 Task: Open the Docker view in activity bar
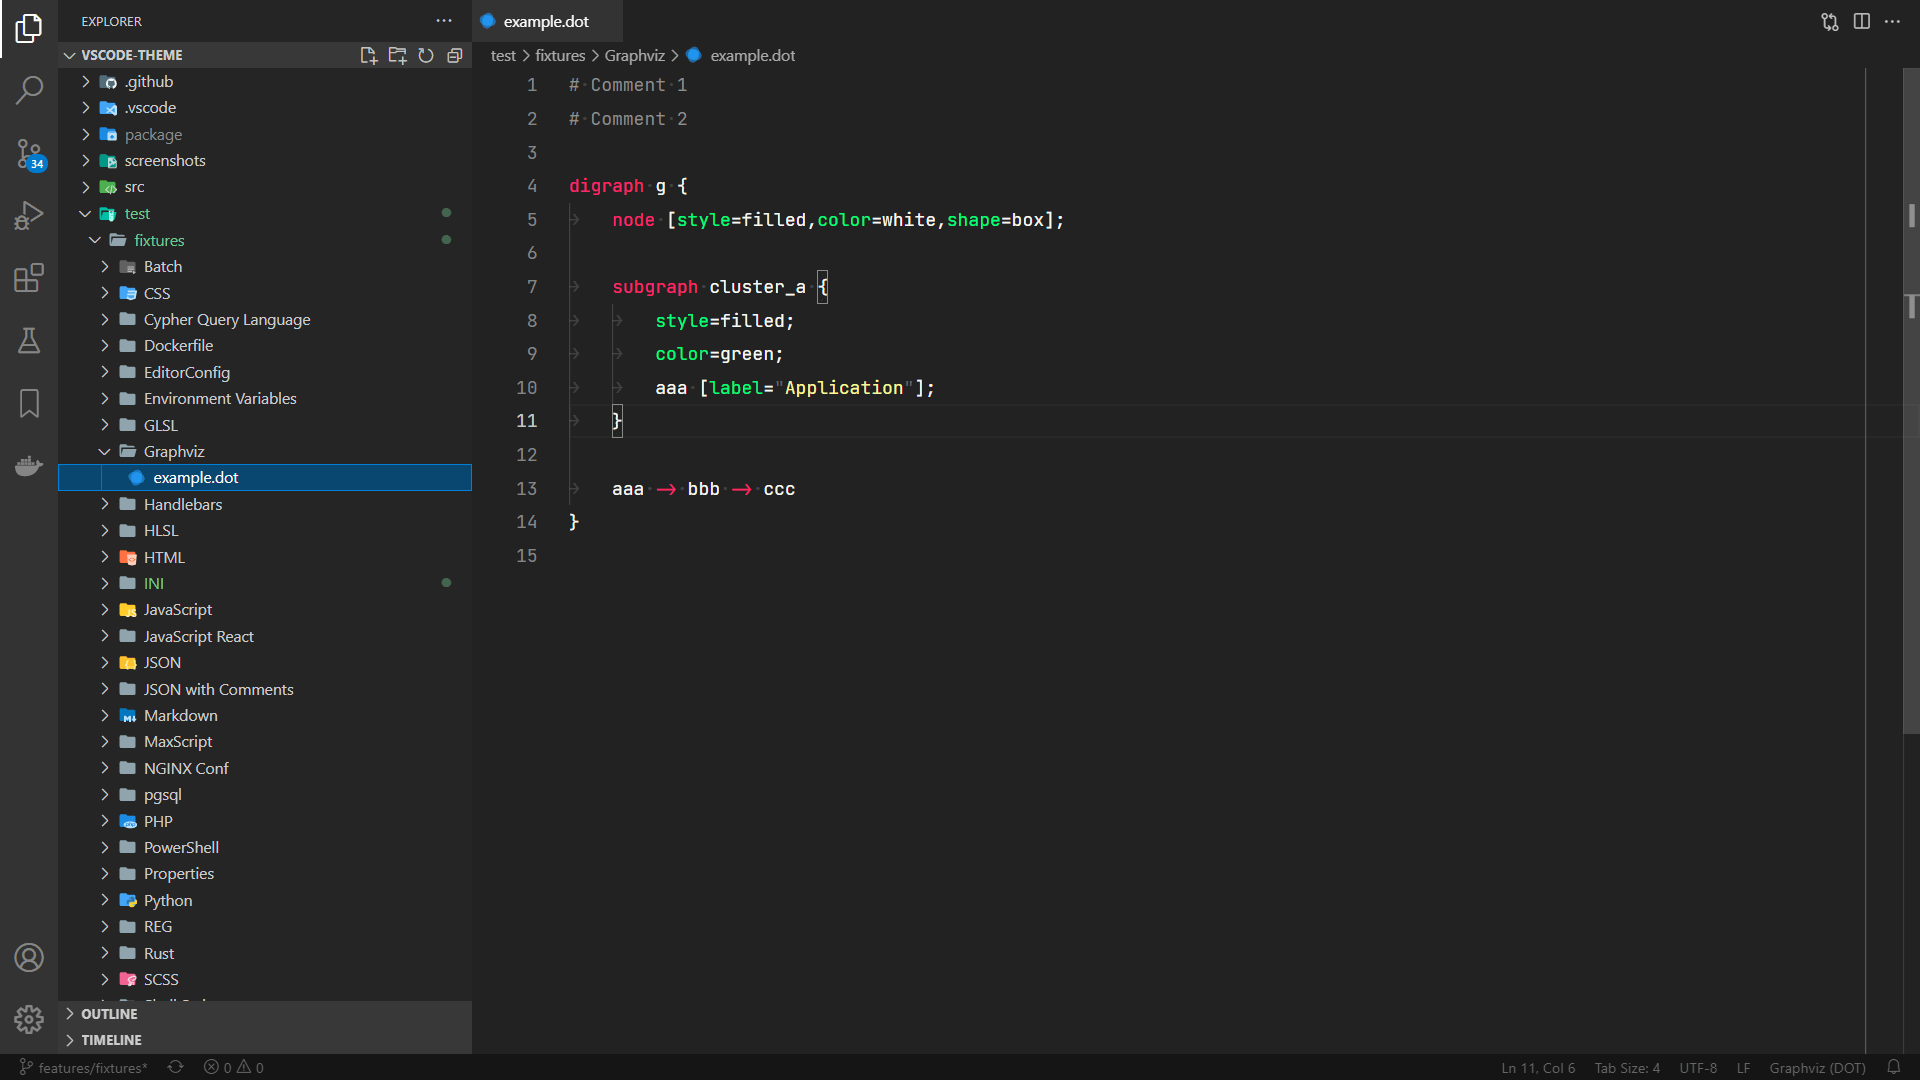point(29,466)
